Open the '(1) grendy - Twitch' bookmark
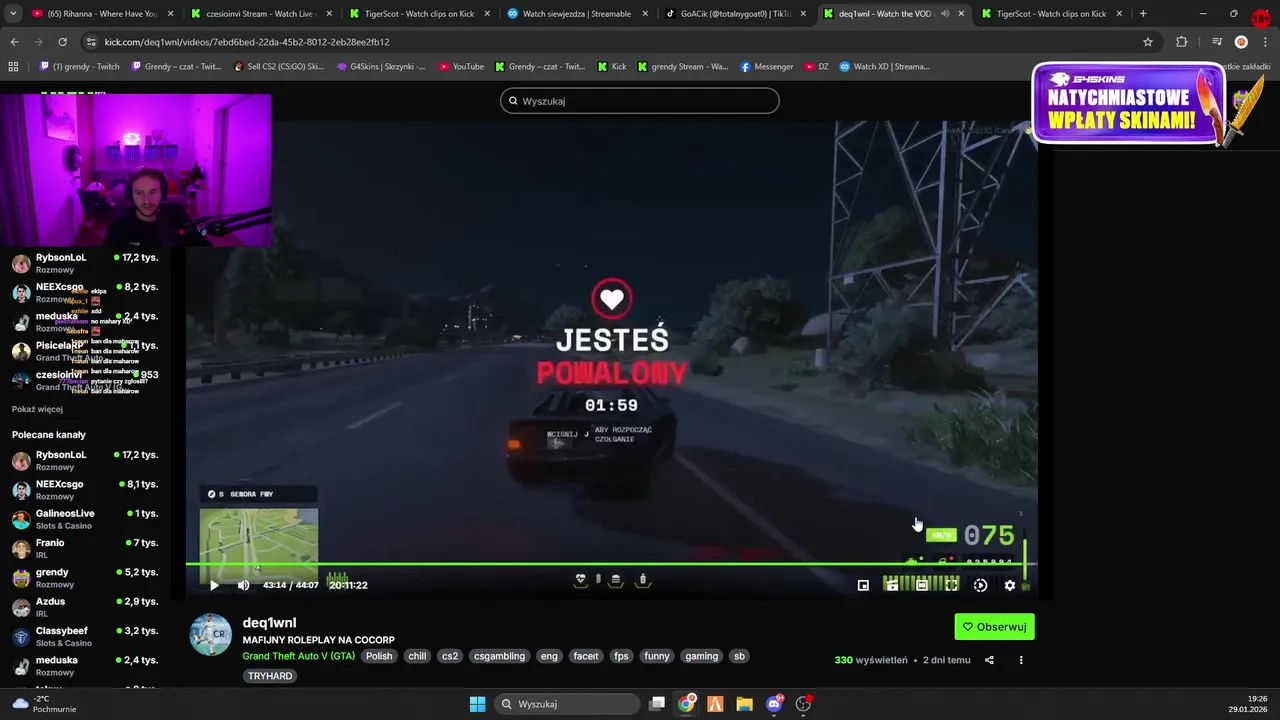1280x720 pixels. (79, 67)
